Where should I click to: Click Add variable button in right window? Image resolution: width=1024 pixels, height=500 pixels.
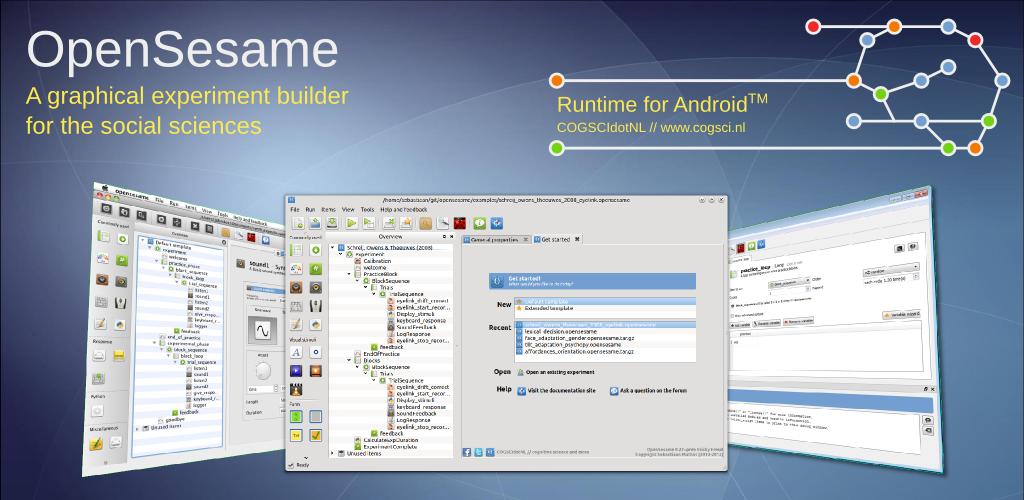pos(740,325)
